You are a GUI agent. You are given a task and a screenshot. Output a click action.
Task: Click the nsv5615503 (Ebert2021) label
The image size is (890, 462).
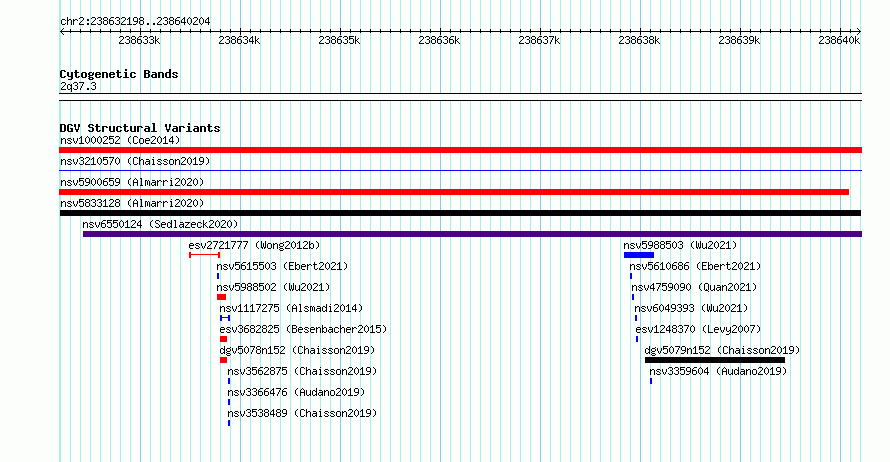282,266
